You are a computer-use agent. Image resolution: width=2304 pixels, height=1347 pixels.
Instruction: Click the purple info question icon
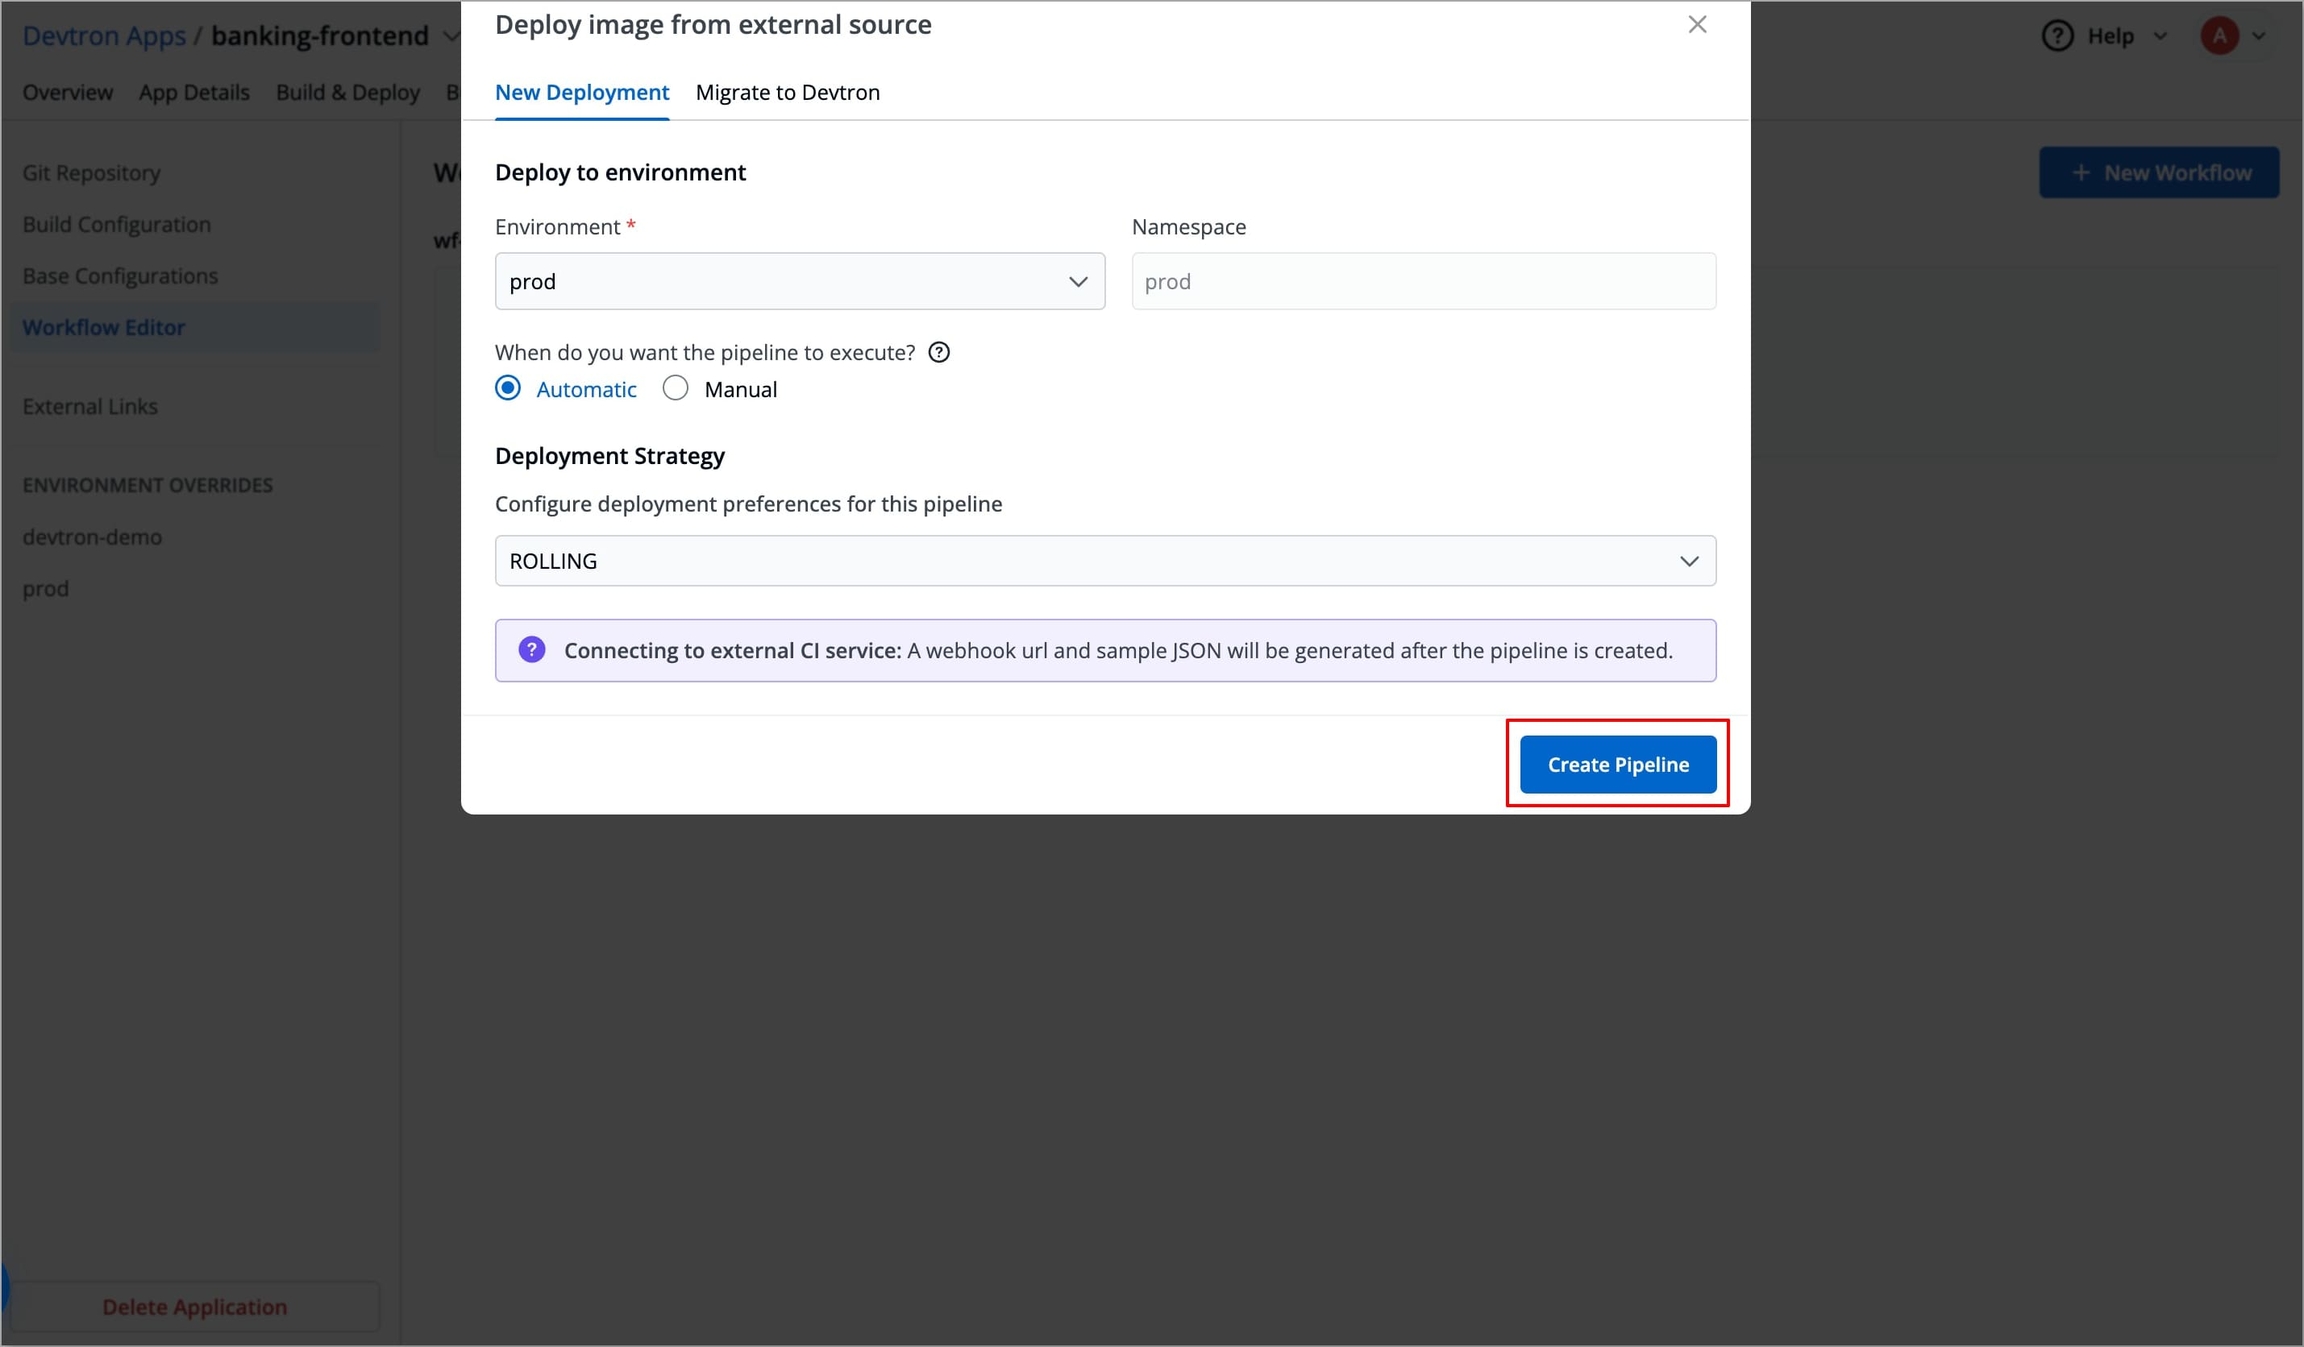(x=532, y=651)
